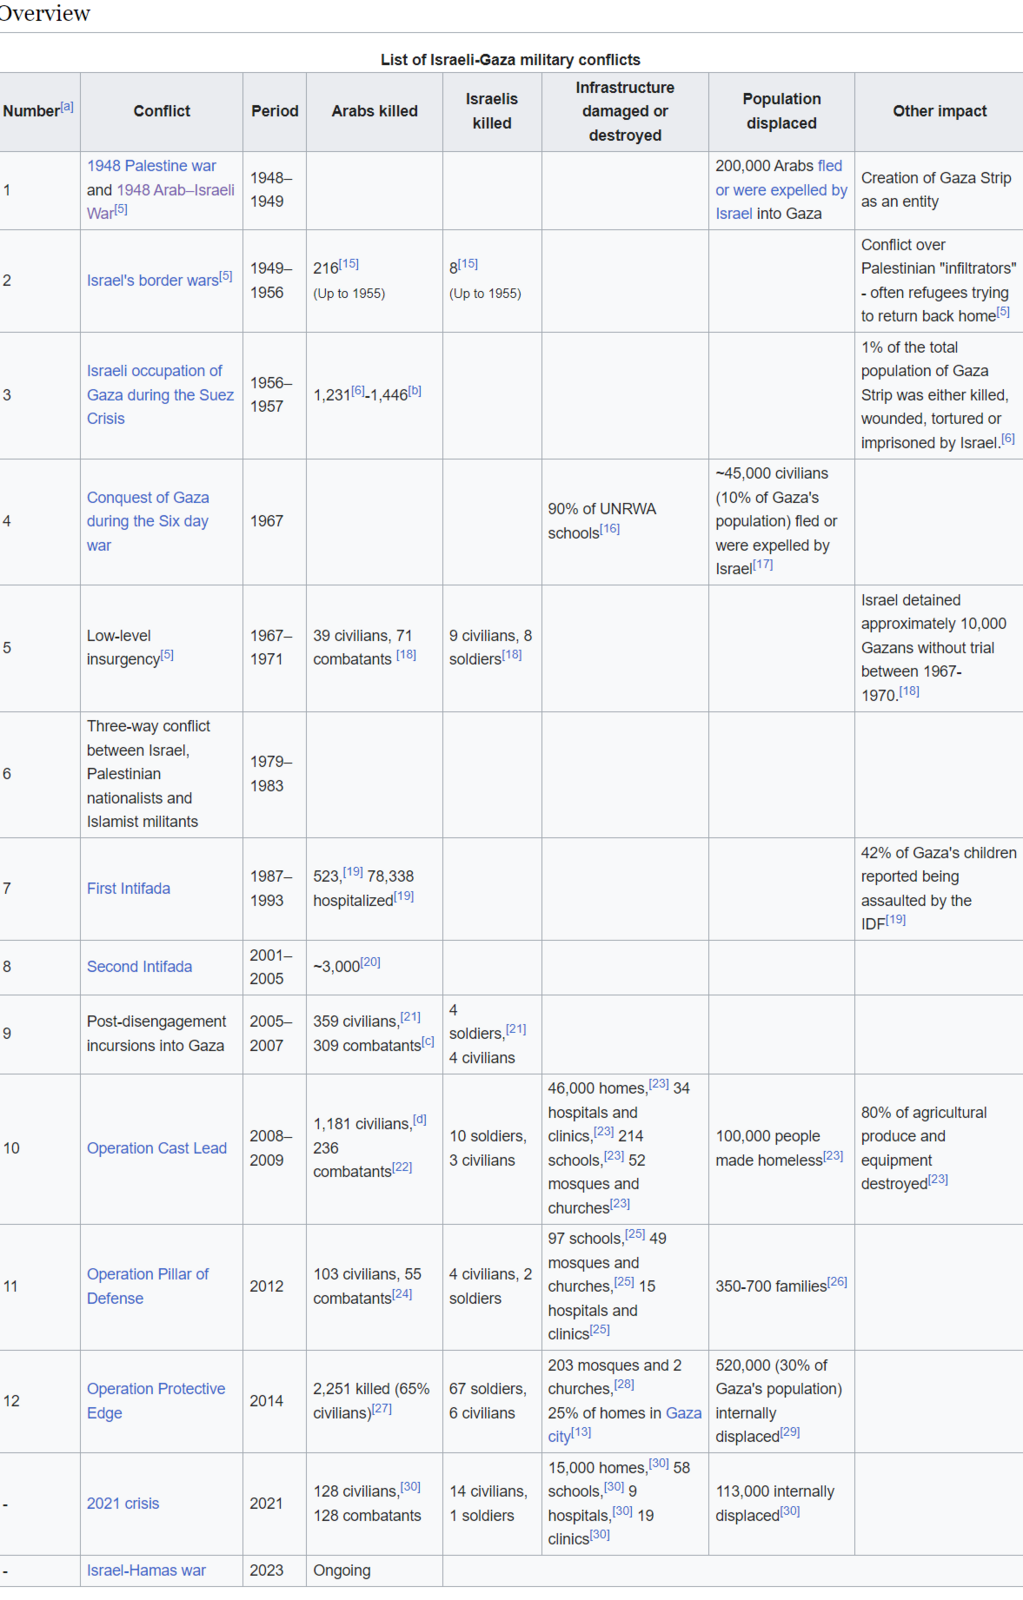Viewport: 1023px width, 1600px height.
Task: Open citation [17] in Population displaced column
Action: (x=763, y=565)
